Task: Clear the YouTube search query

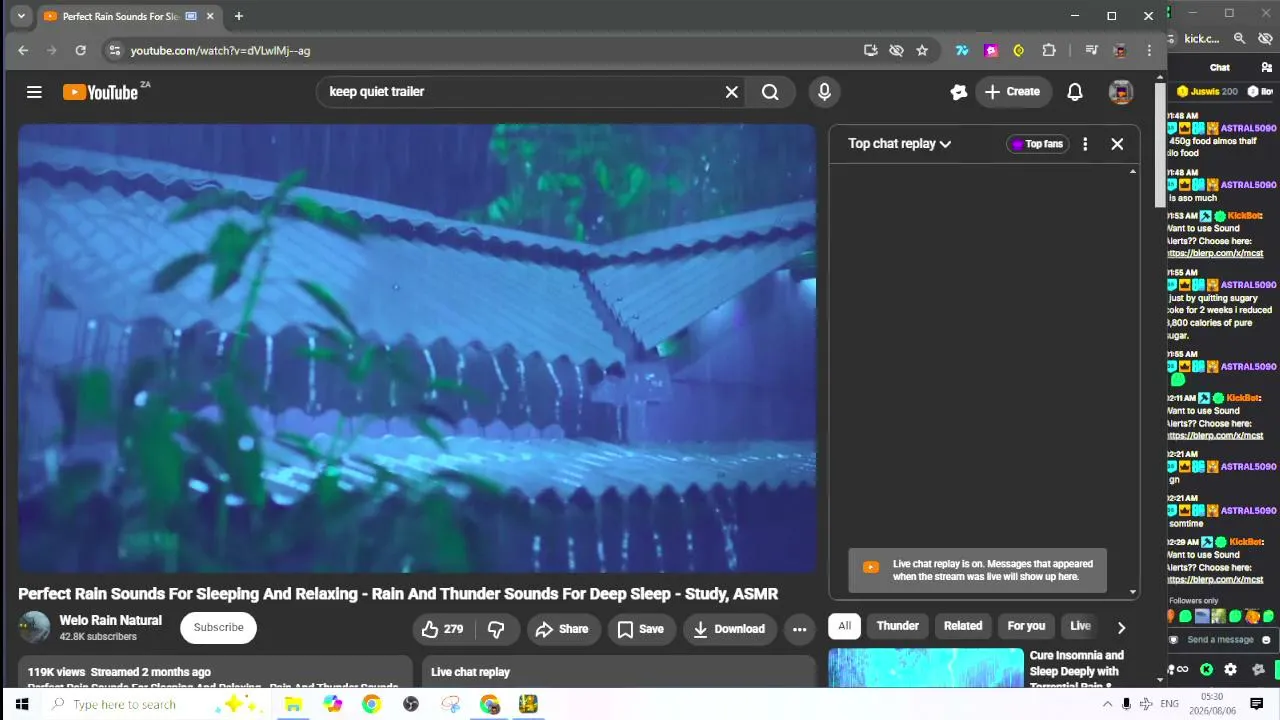Action: coord(732,92)
